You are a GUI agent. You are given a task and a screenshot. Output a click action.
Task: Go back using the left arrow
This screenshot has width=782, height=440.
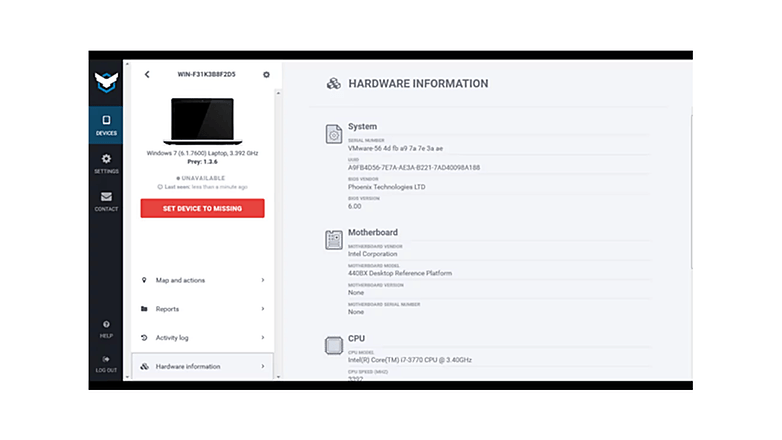click(147, 74)
